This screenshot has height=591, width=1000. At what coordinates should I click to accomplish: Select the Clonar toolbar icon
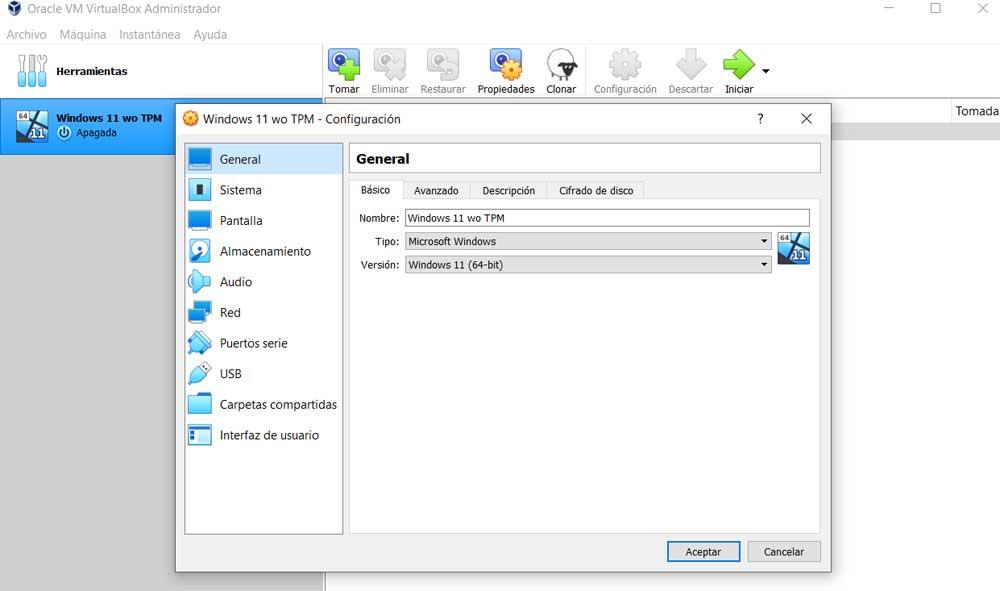tap(561, 65)
